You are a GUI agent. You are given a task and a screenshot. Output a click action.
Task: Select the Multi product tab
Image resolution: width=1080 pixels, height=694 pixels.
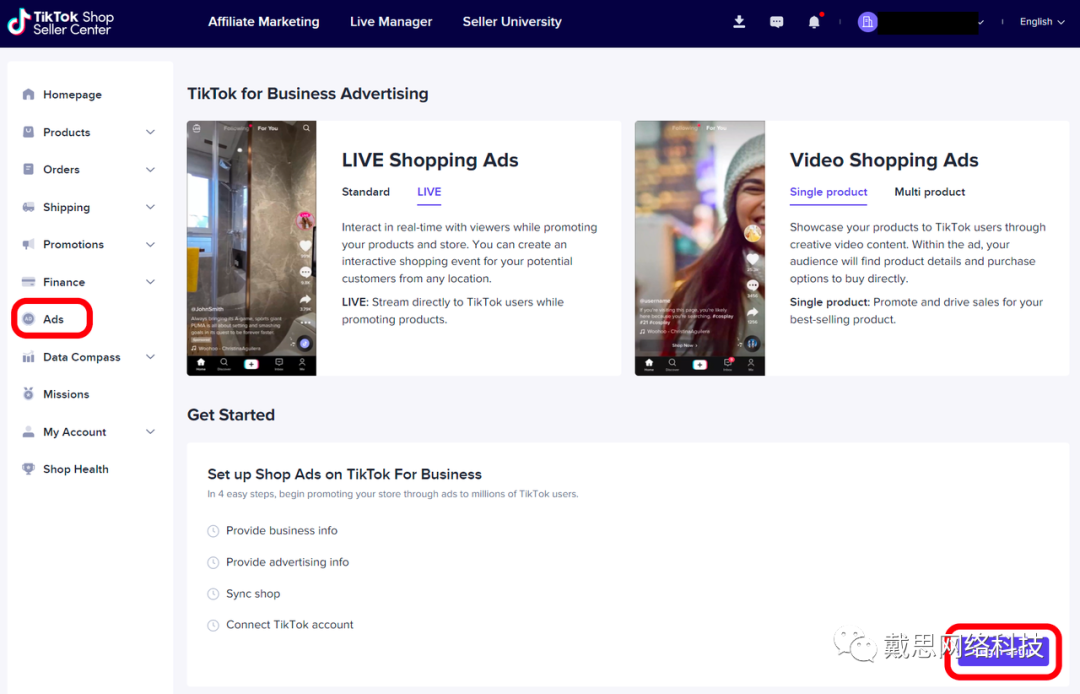point(930,192)
